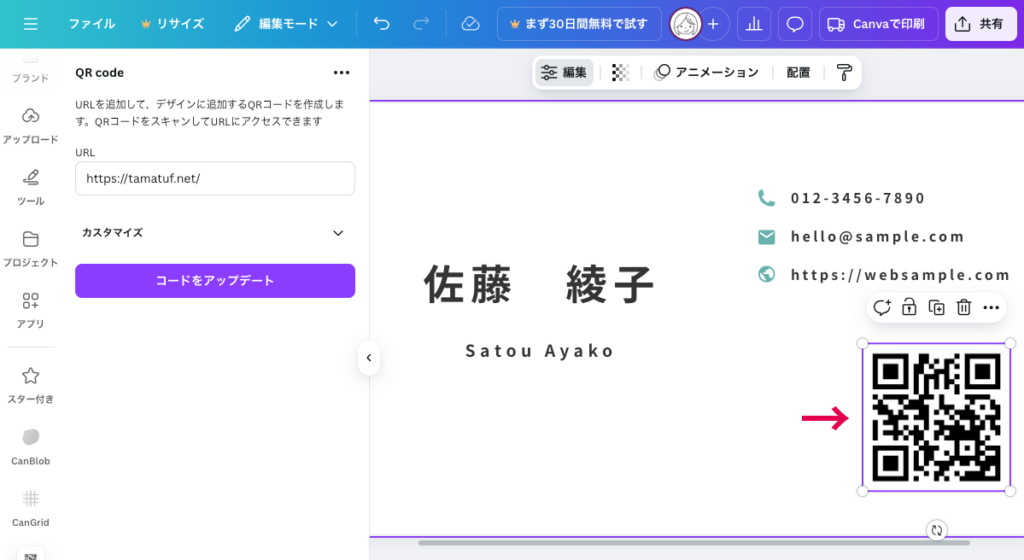Expand the カスタマイズ section
Viewport: 1024px width, 560px height.
tap(215, 232)
